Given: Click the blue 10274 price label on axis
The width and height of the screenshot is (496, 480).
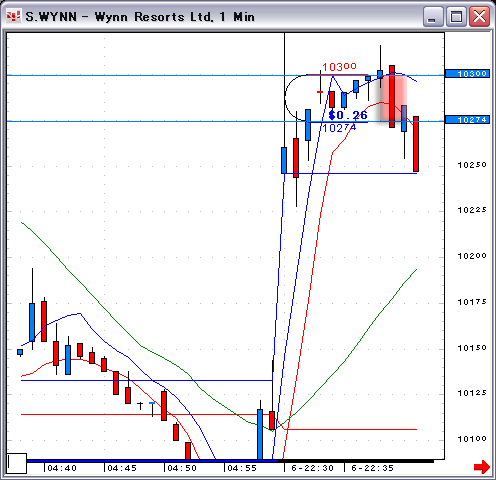Looking at the screenshot, I should (467, 120).
